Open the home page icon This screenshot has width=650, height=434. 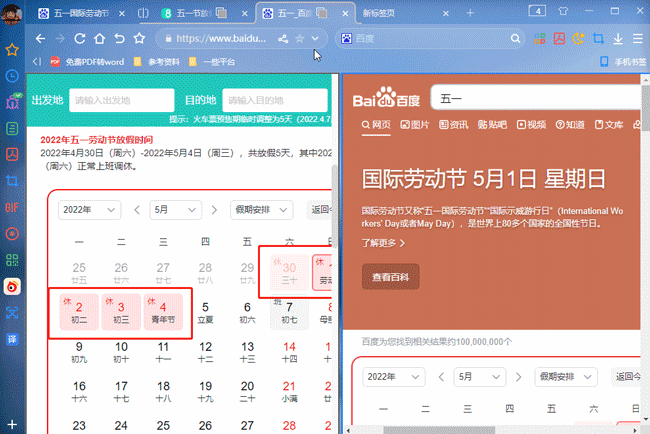tap(99, 39)
